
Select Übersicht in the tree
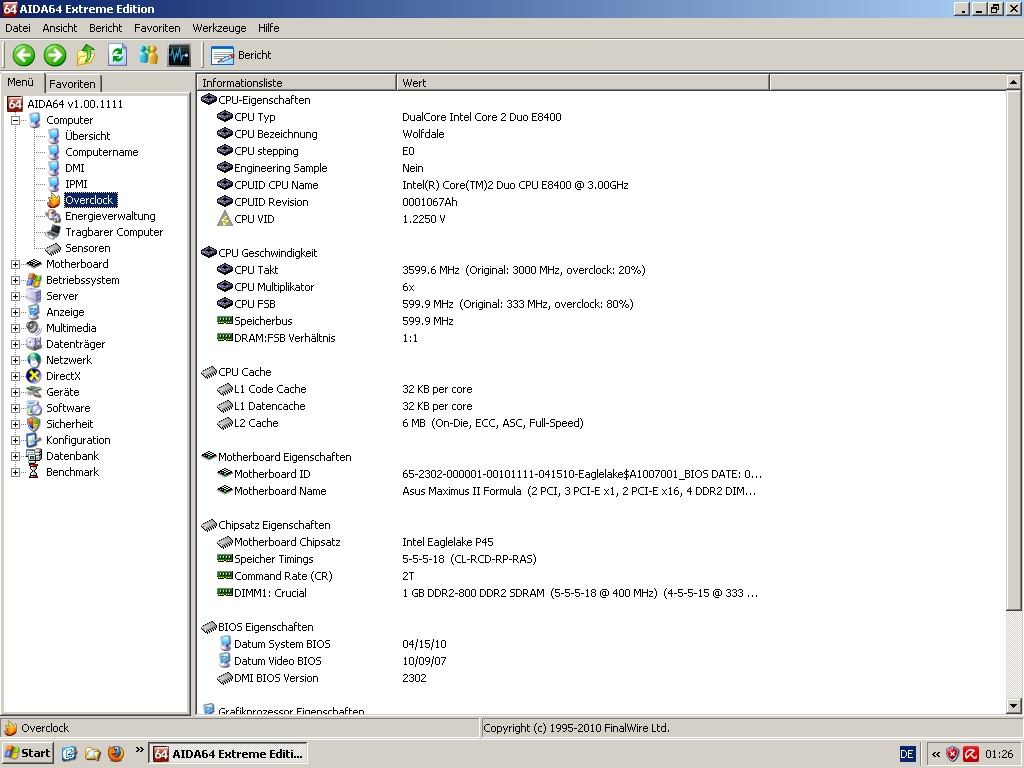pos(88,136)
